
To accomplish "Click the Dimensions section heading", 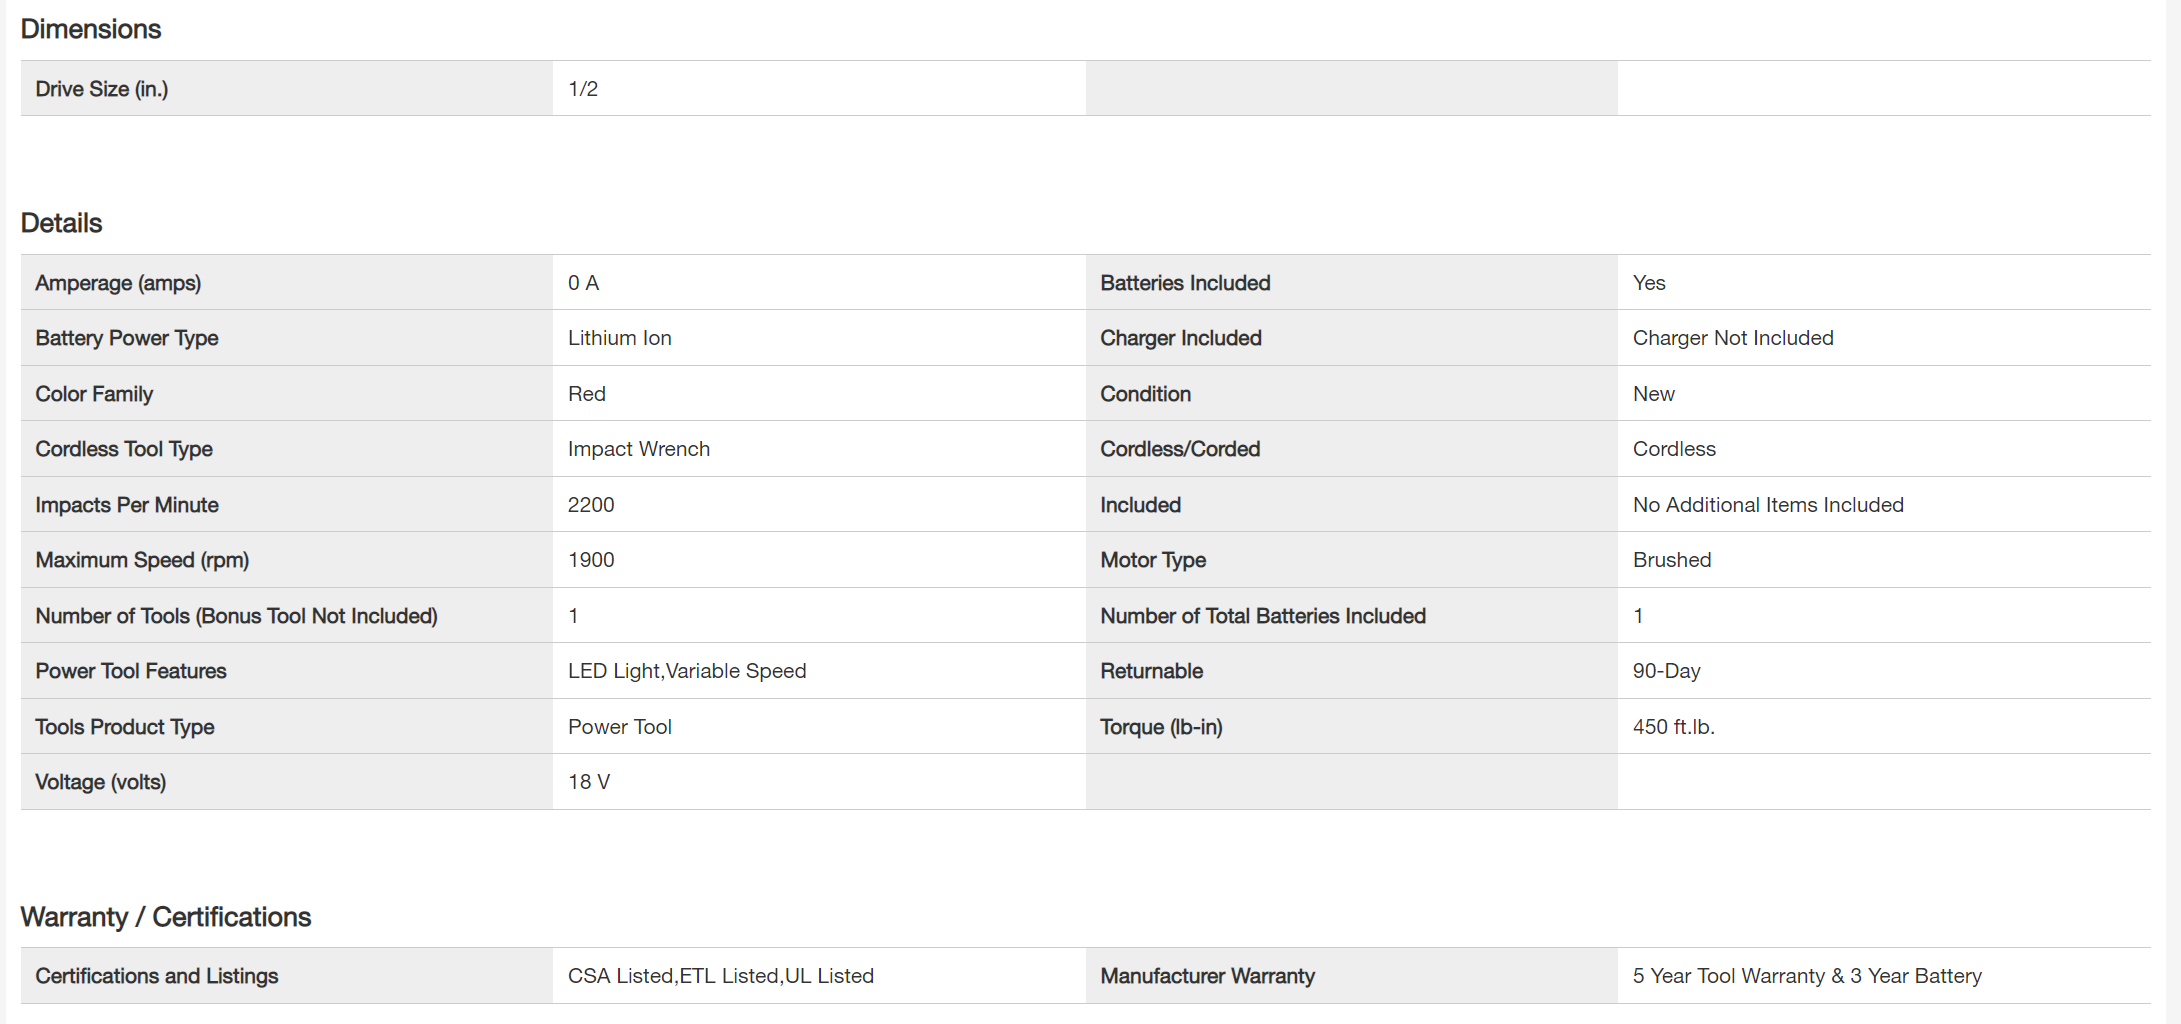I will pos(91,29).
